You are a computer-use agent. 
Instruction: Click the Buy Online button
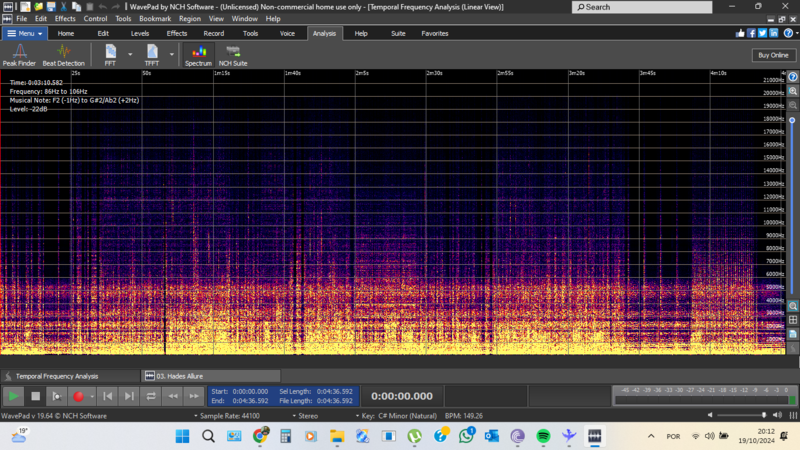[773, 55]
